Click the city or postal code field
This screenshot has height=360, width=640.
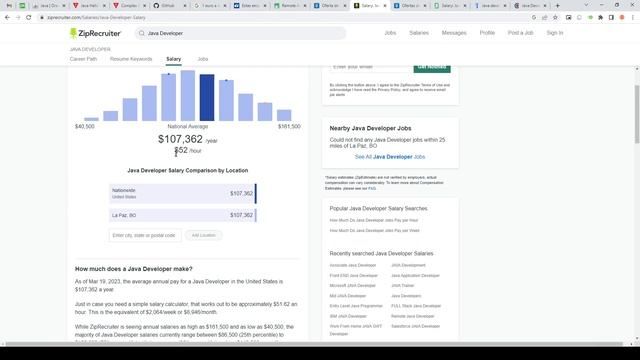[145, 236]
